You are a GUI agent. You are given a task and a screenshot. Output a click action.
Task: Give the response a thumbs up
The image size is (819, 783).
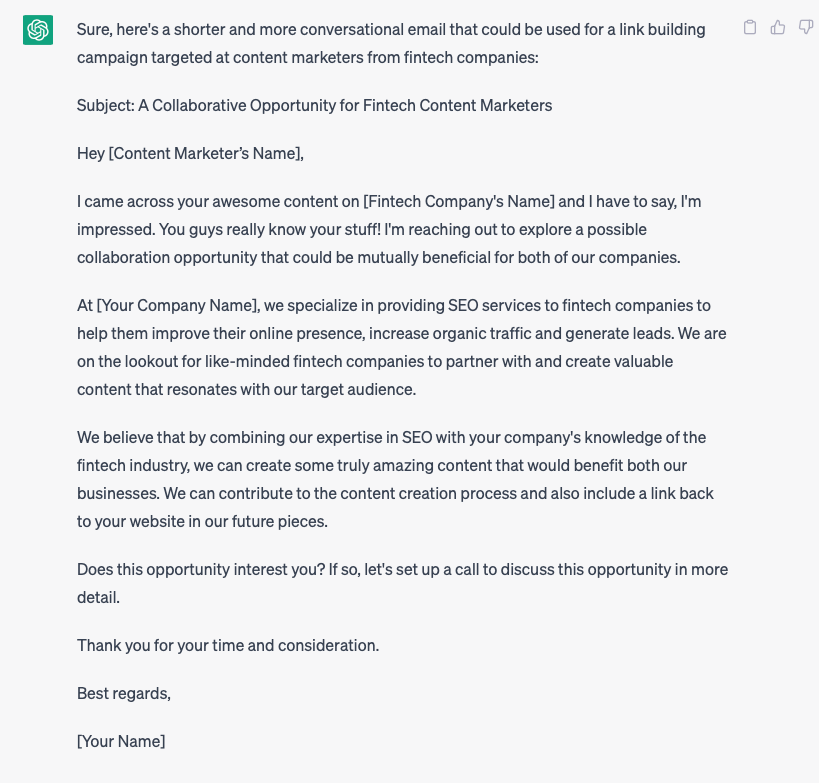[x=778, y=27]
